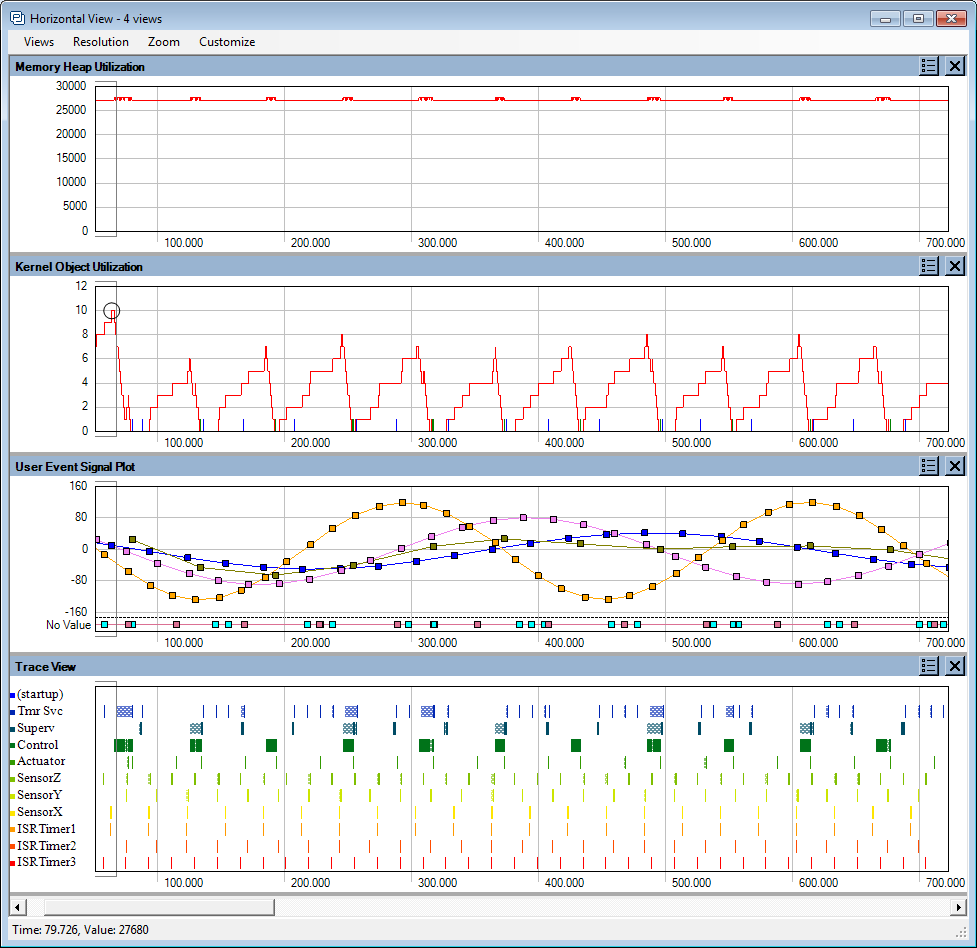Screen dimensions: 977x948
Task: Click the window resize grip at corner
Action: 960,932
